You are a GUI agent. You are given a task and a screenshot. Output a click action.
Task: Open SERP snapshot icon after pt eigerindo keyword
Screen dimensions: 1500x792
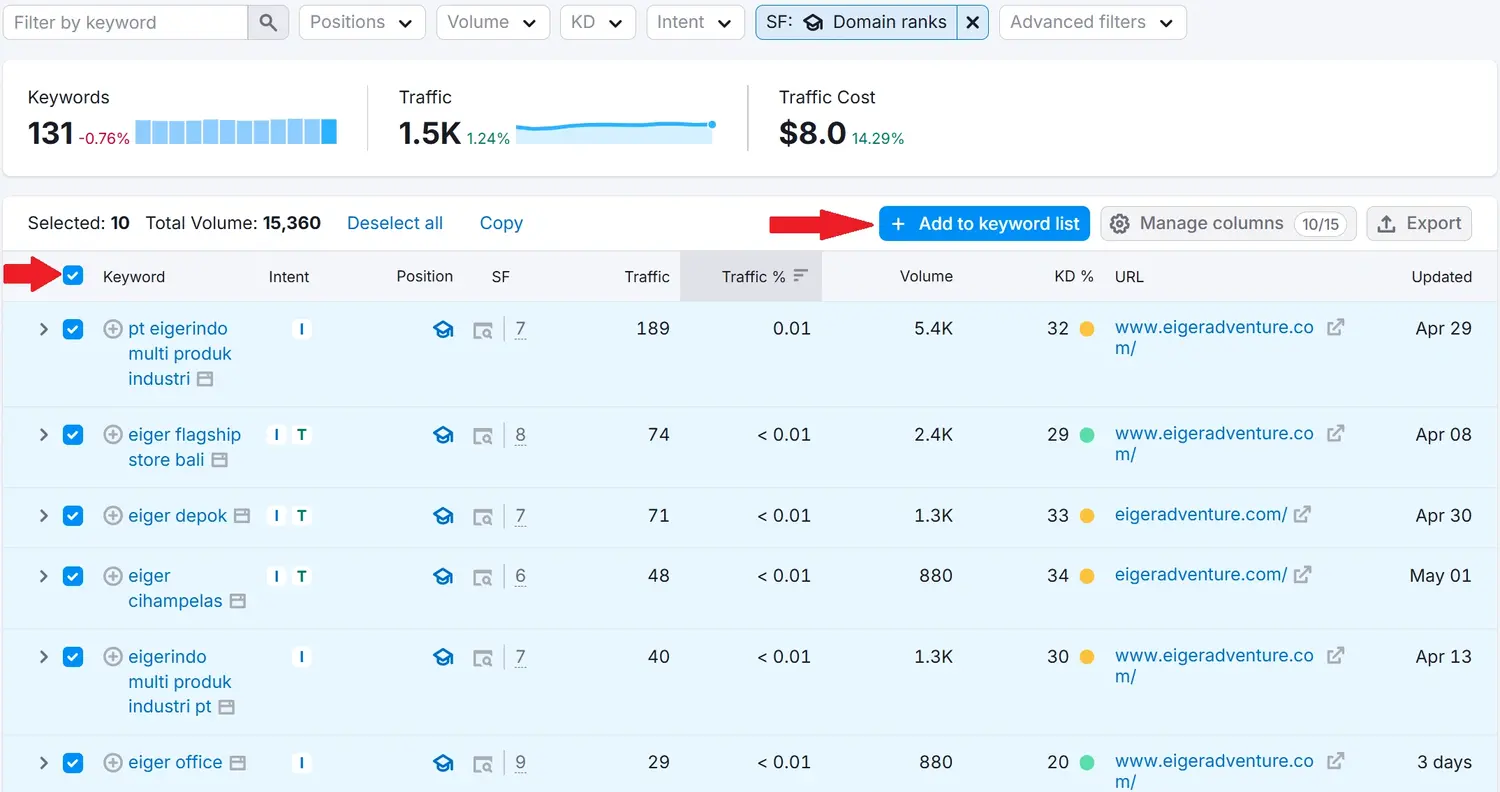coord(204,379)
